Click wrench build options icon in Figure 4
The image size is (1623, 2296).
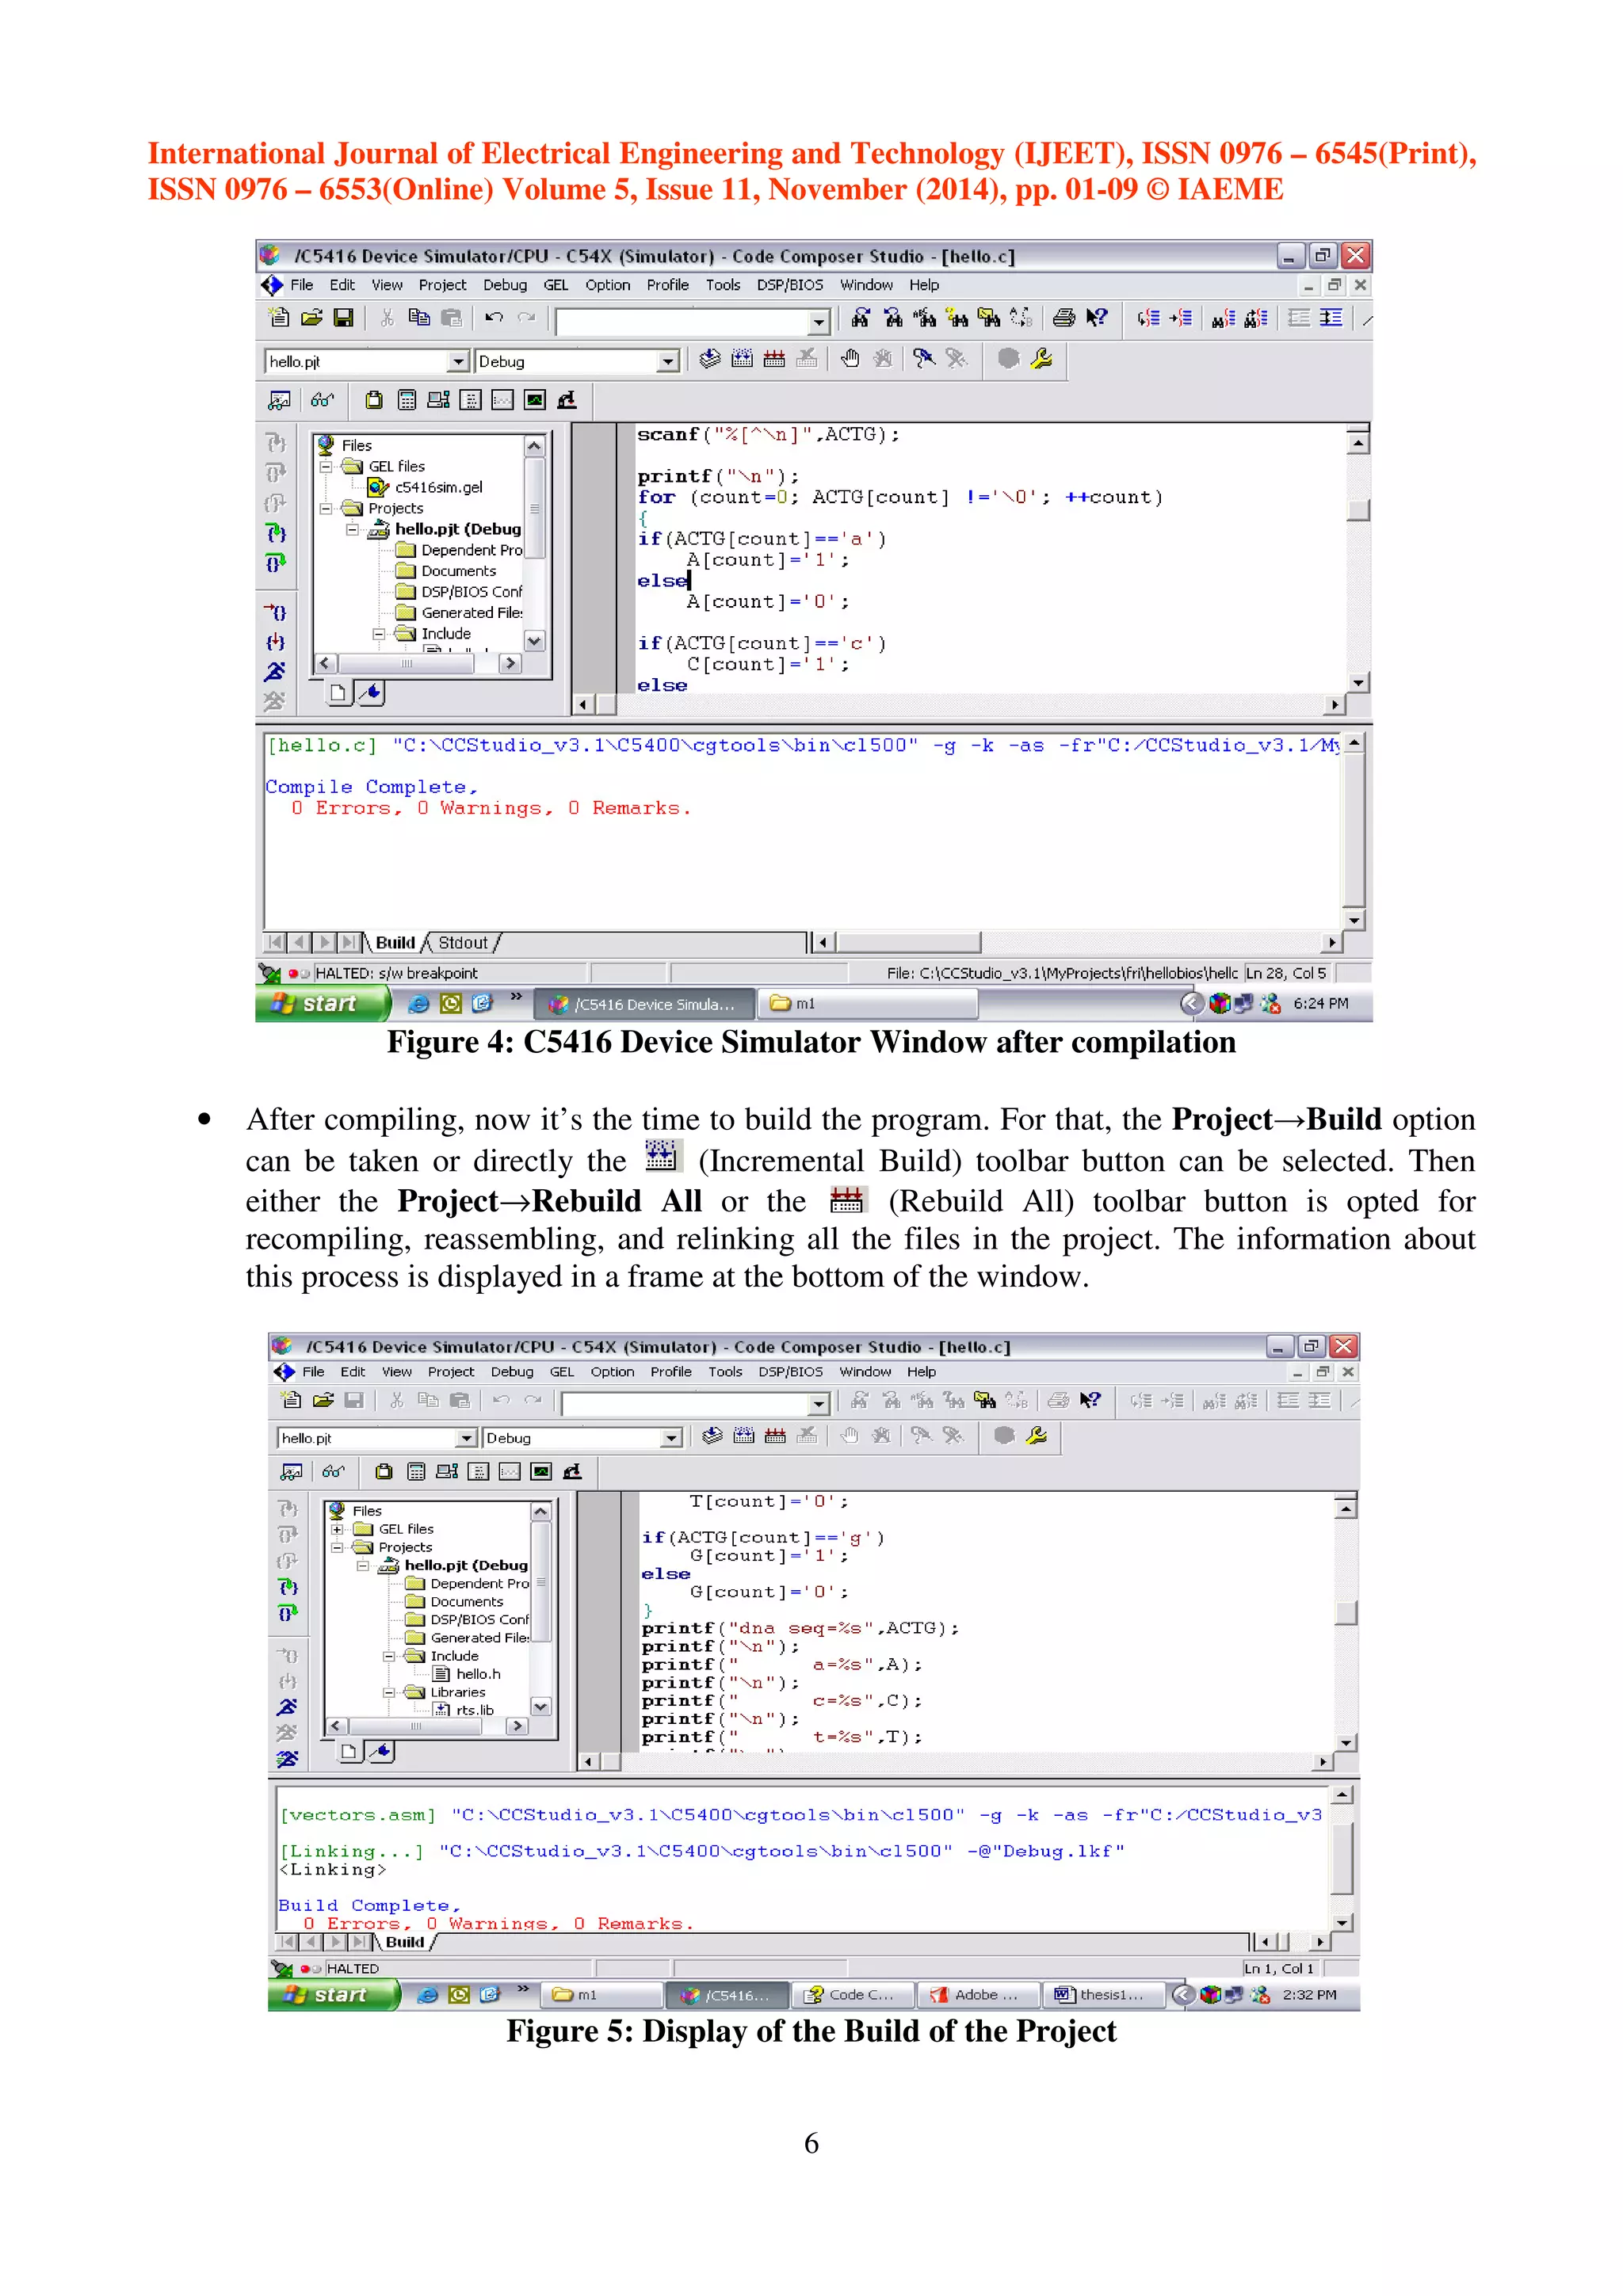(x=1041, y=359)
